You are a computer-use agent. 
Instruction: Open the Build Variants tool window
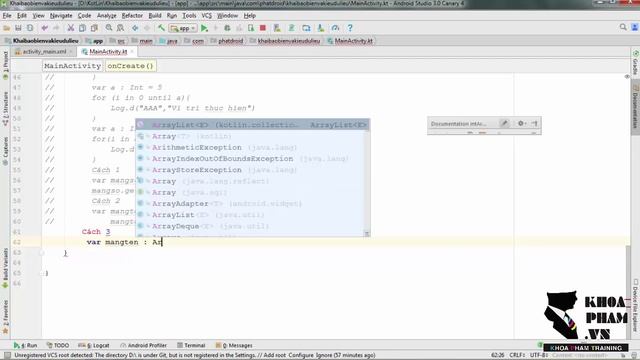(x=5, y=269)
